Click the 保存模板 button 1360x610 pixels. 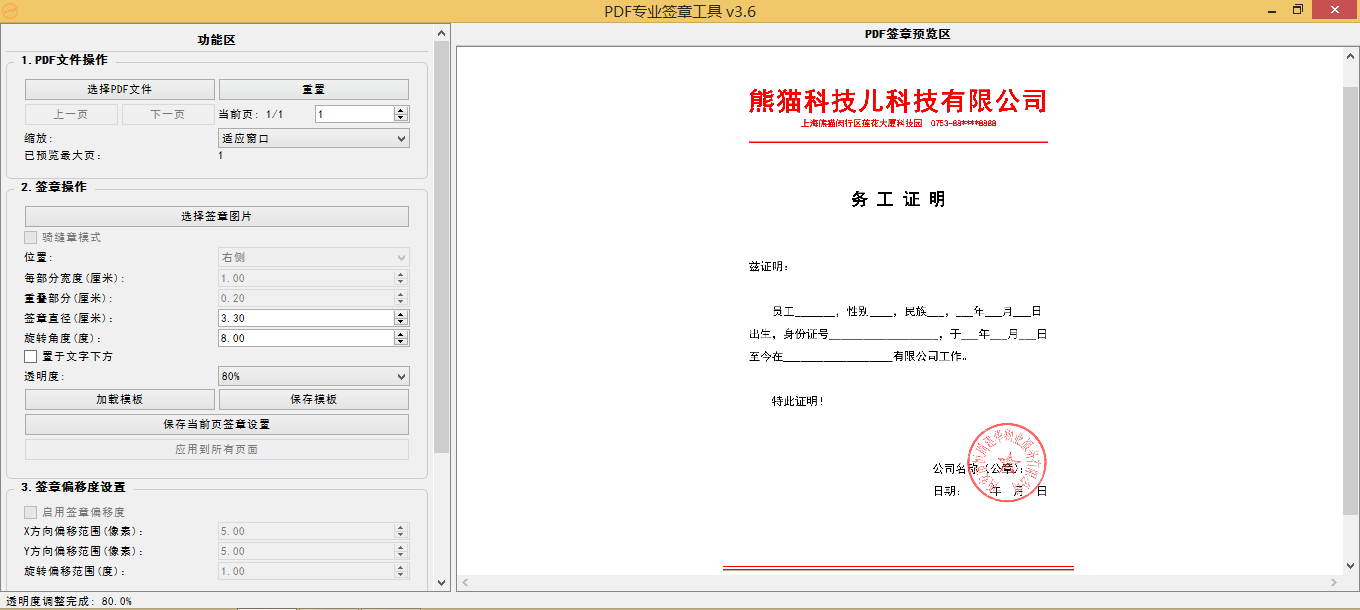[314, 399]
